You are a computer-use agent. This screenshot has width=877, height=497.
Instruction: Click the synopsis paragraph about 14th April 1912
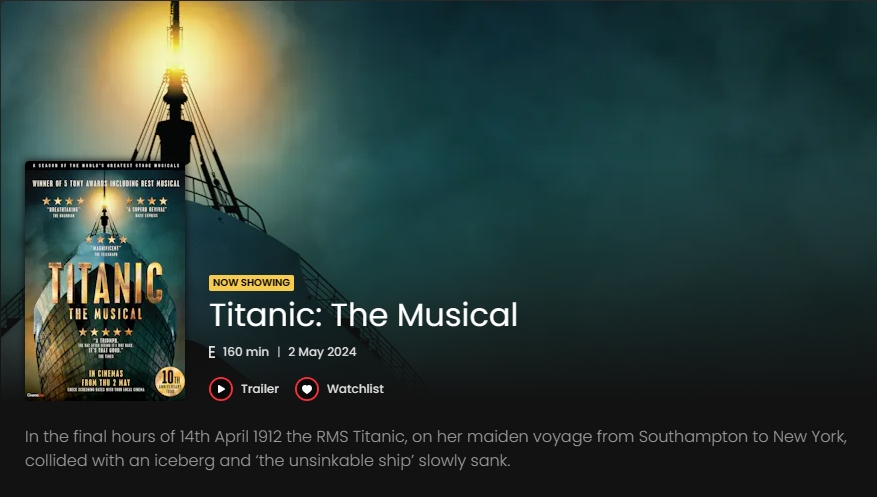click(436, 448)
